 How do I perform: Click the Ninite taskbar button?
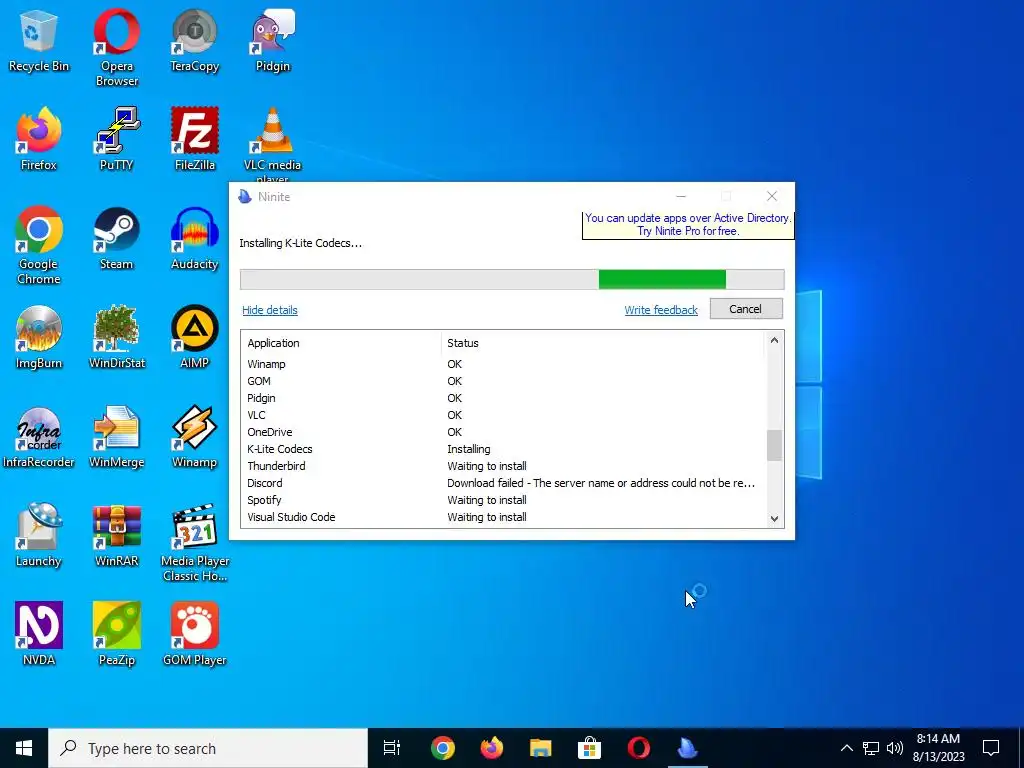pos(687,748)
